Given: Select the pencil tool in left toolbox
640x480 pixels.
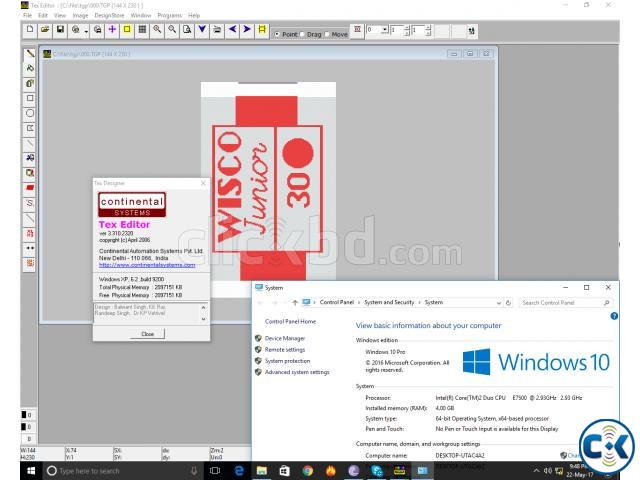Looking at the screenshot, I should pyautogui.click(x=29, y=53).
